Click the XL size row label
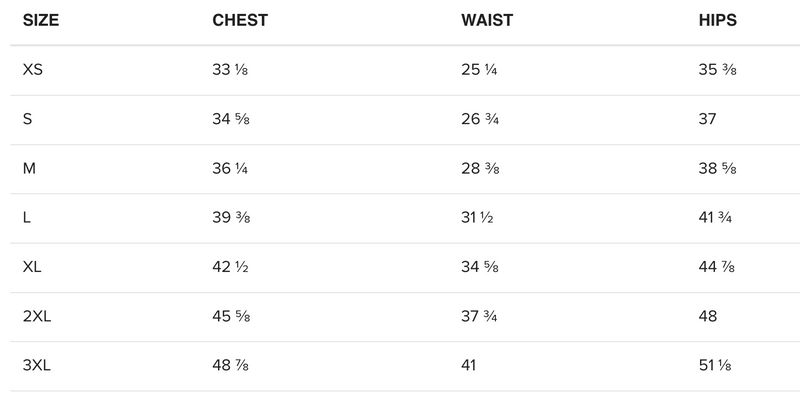800x409 pixels. pyautogui.click(x=32, y=267)
